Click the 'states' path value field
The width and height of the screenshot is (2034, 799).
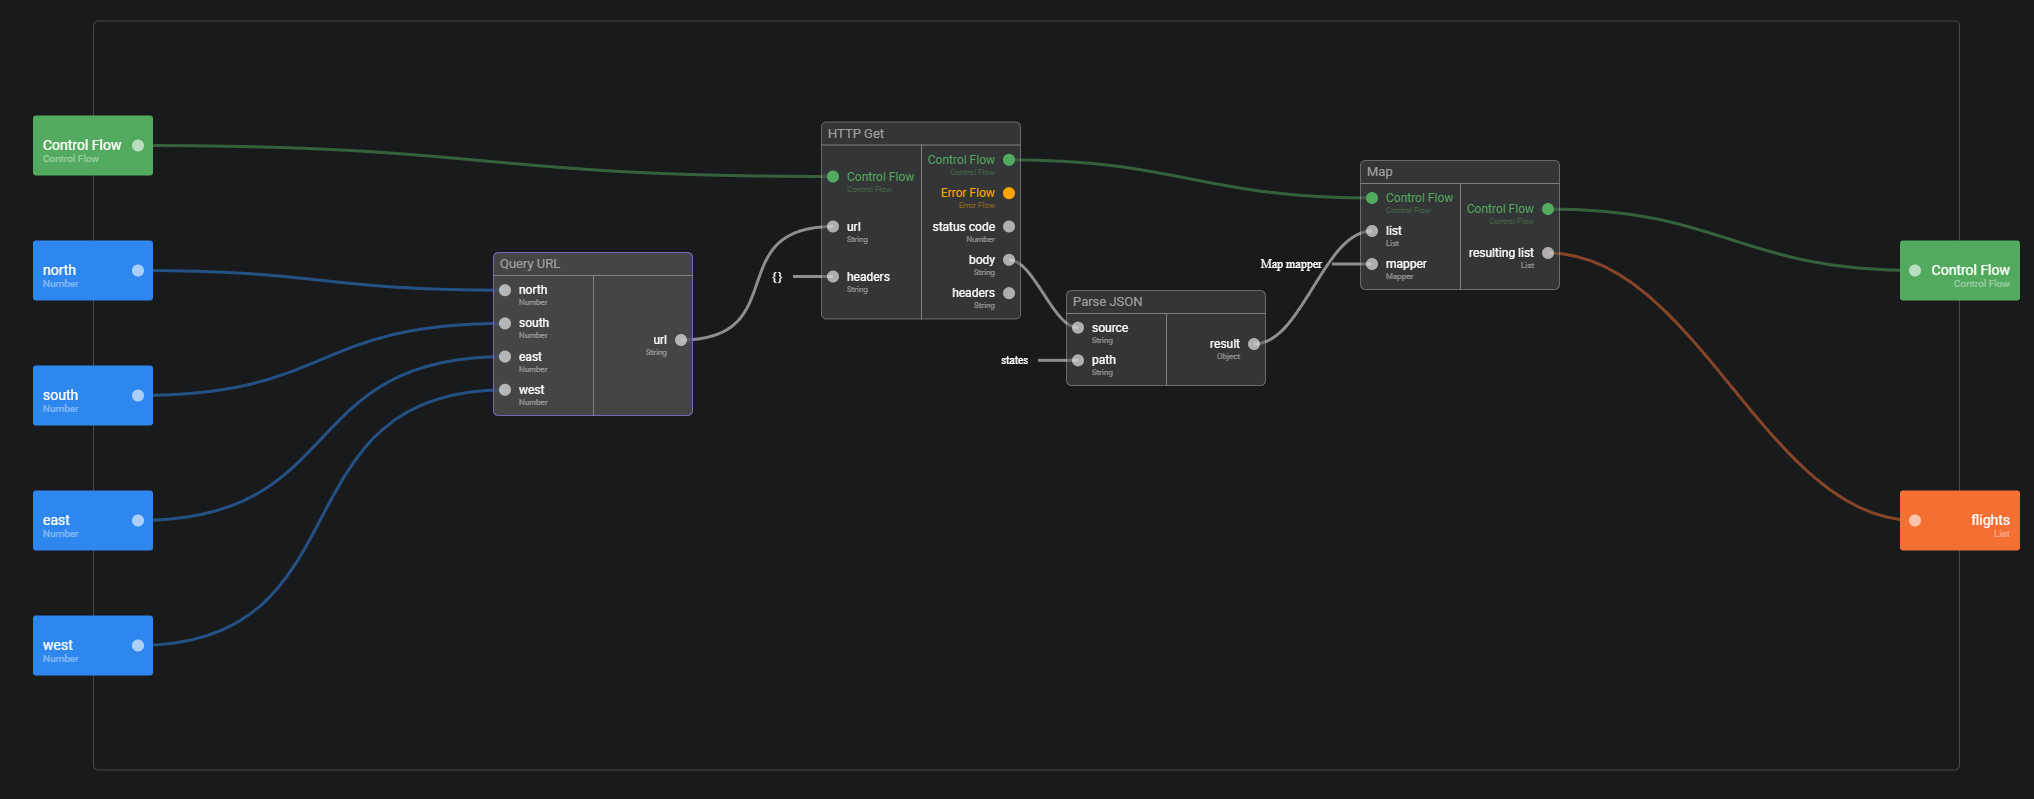(x=1014, y=361)
